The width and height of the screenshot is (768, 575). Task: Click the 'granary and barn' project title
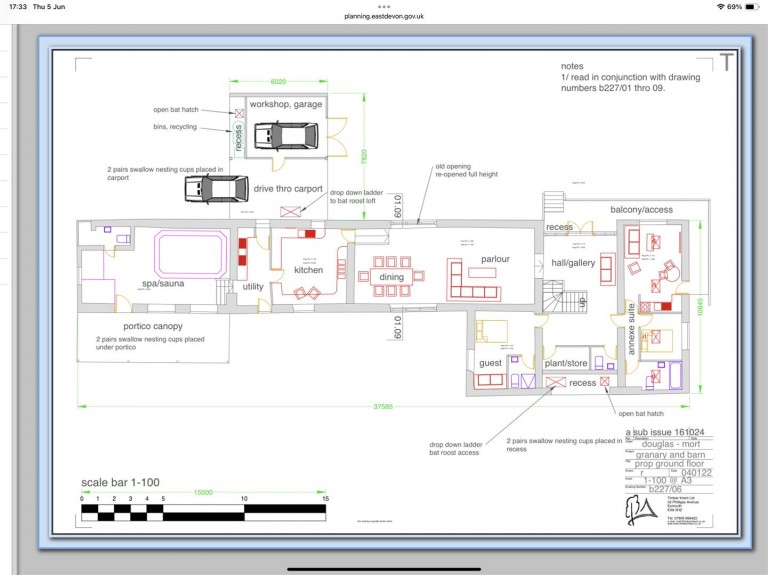(x=670, y=455)
